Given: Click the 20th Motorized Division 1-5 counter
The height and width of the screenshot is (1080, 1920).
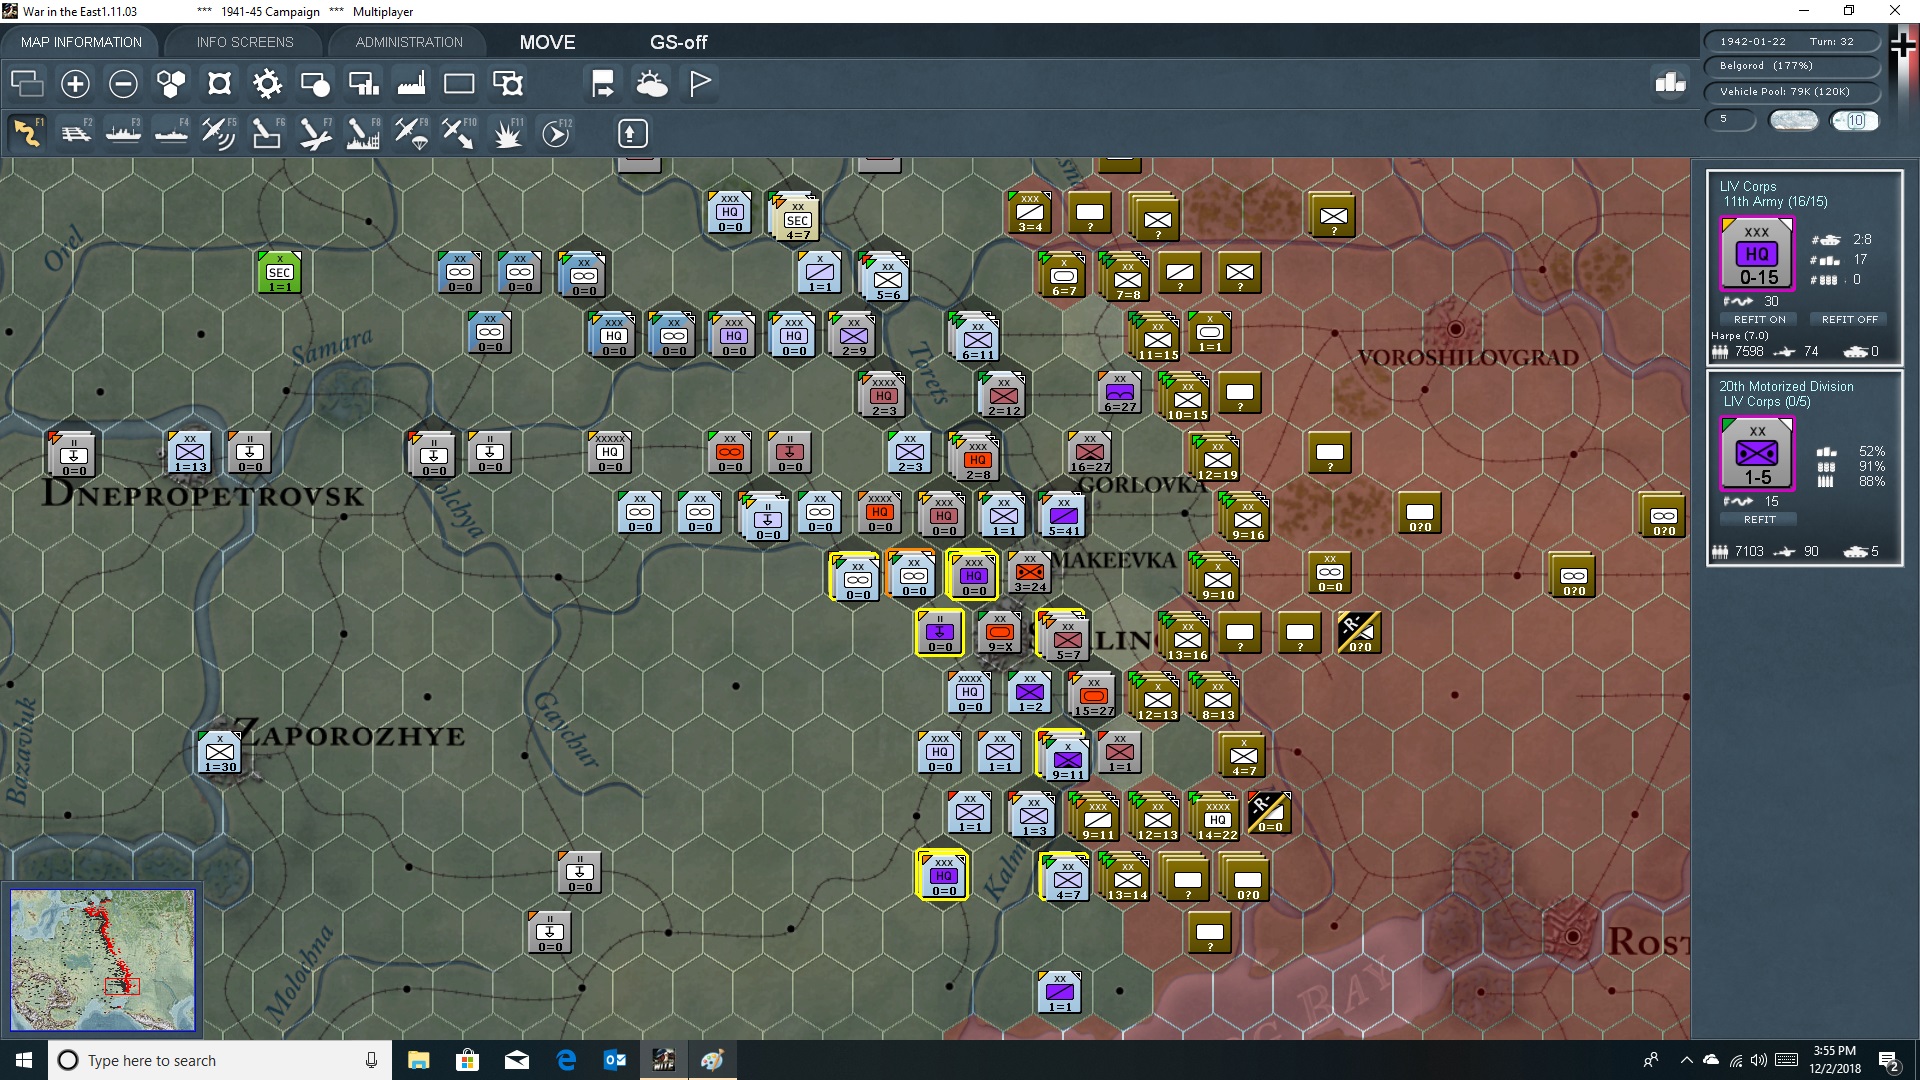Looking at the screenshot, I should click(1757, 454).
